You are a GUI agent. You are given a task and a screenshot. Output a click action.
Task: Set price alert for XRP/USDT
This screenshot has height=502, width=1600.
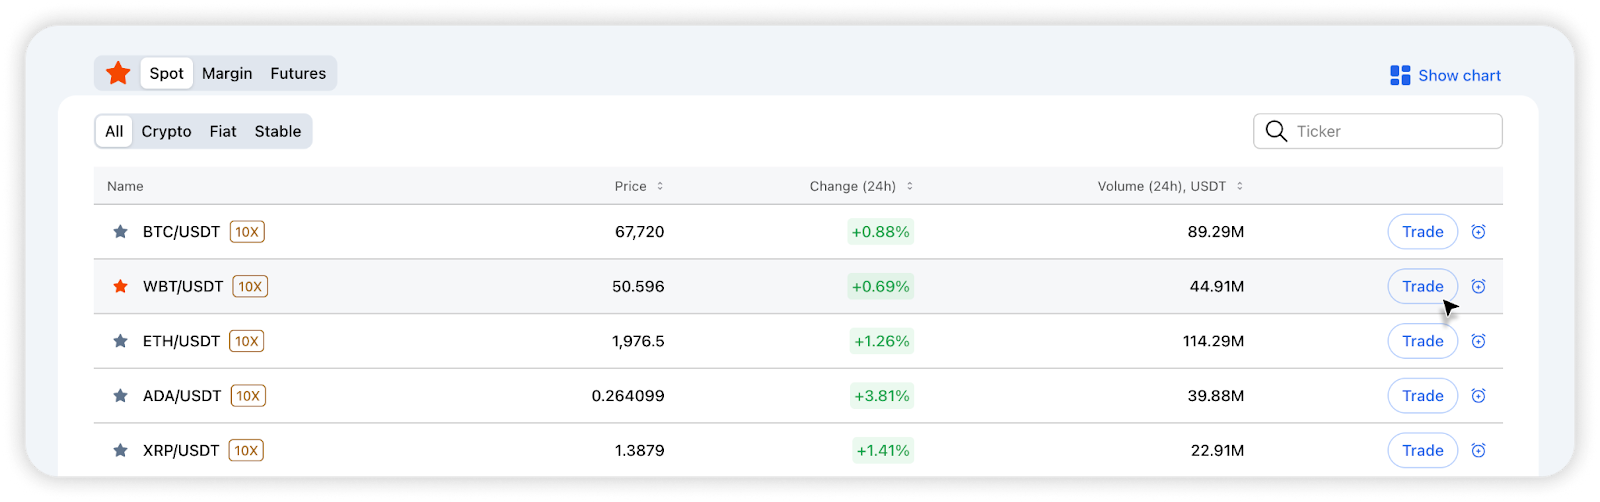(1478, 451)
